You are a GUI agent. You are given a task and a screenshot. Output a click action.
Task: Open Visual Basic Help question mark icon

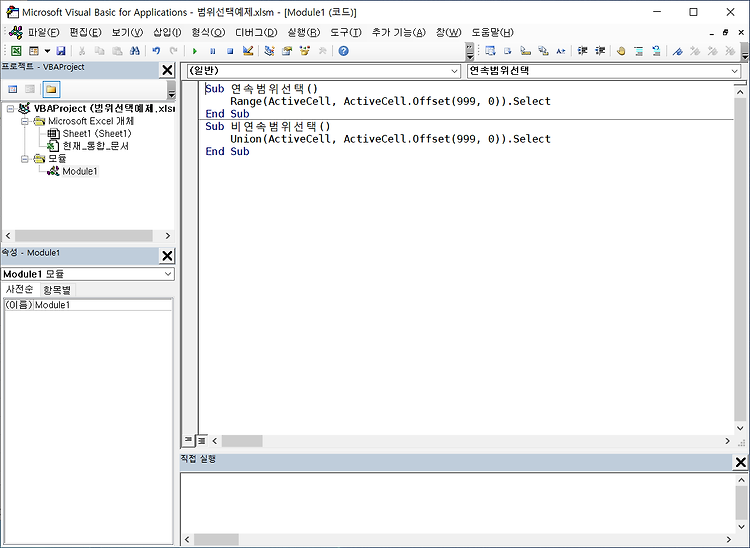pos(343,51)
